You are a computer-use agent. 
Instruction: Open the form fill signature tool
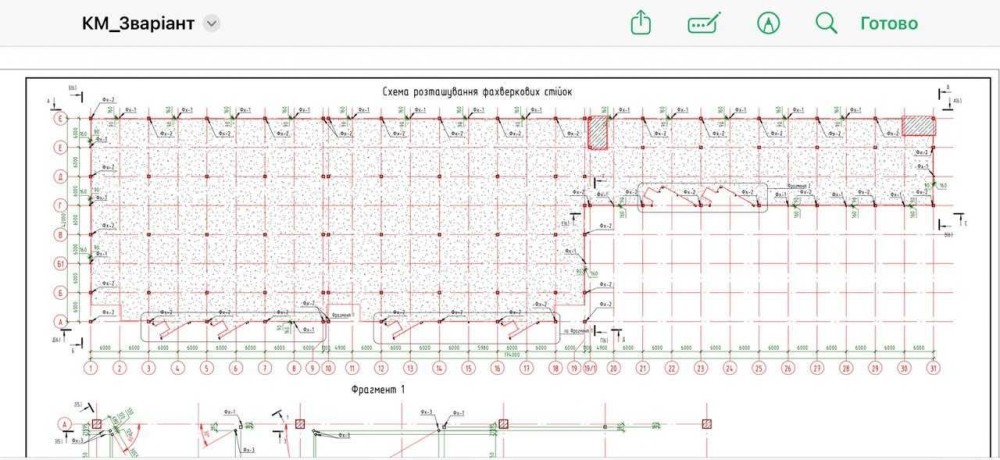click(704, 23)
